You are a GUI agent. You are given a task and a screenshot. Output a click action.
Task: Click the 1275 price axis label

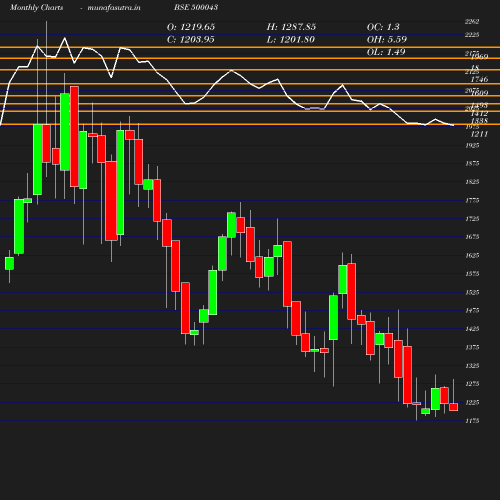pos(472,384)
